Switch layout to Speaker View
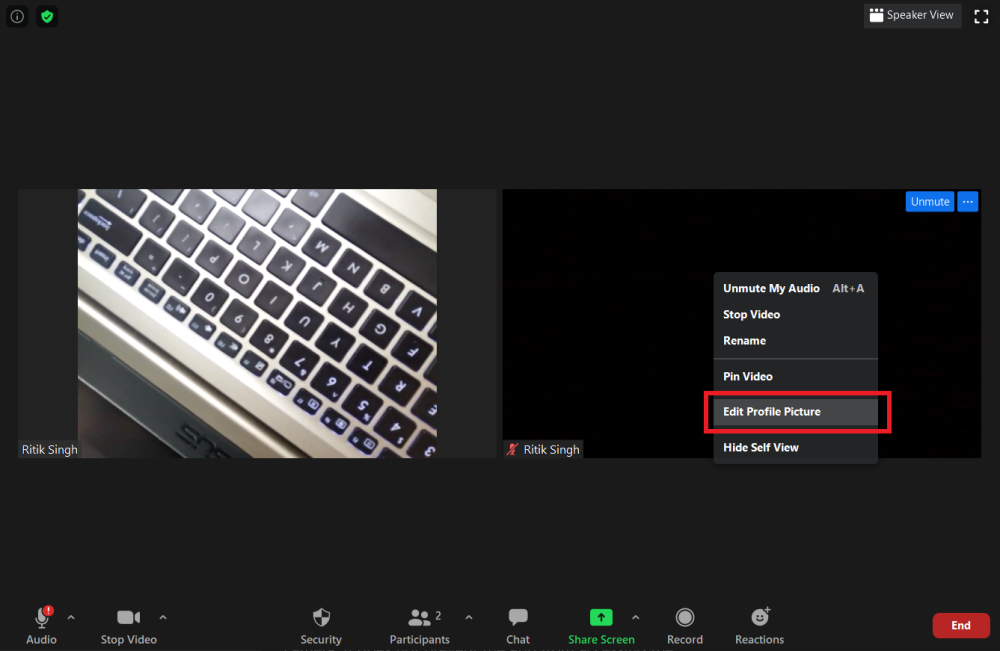This screenshot has height=651, width=1000. coord(911,16)
